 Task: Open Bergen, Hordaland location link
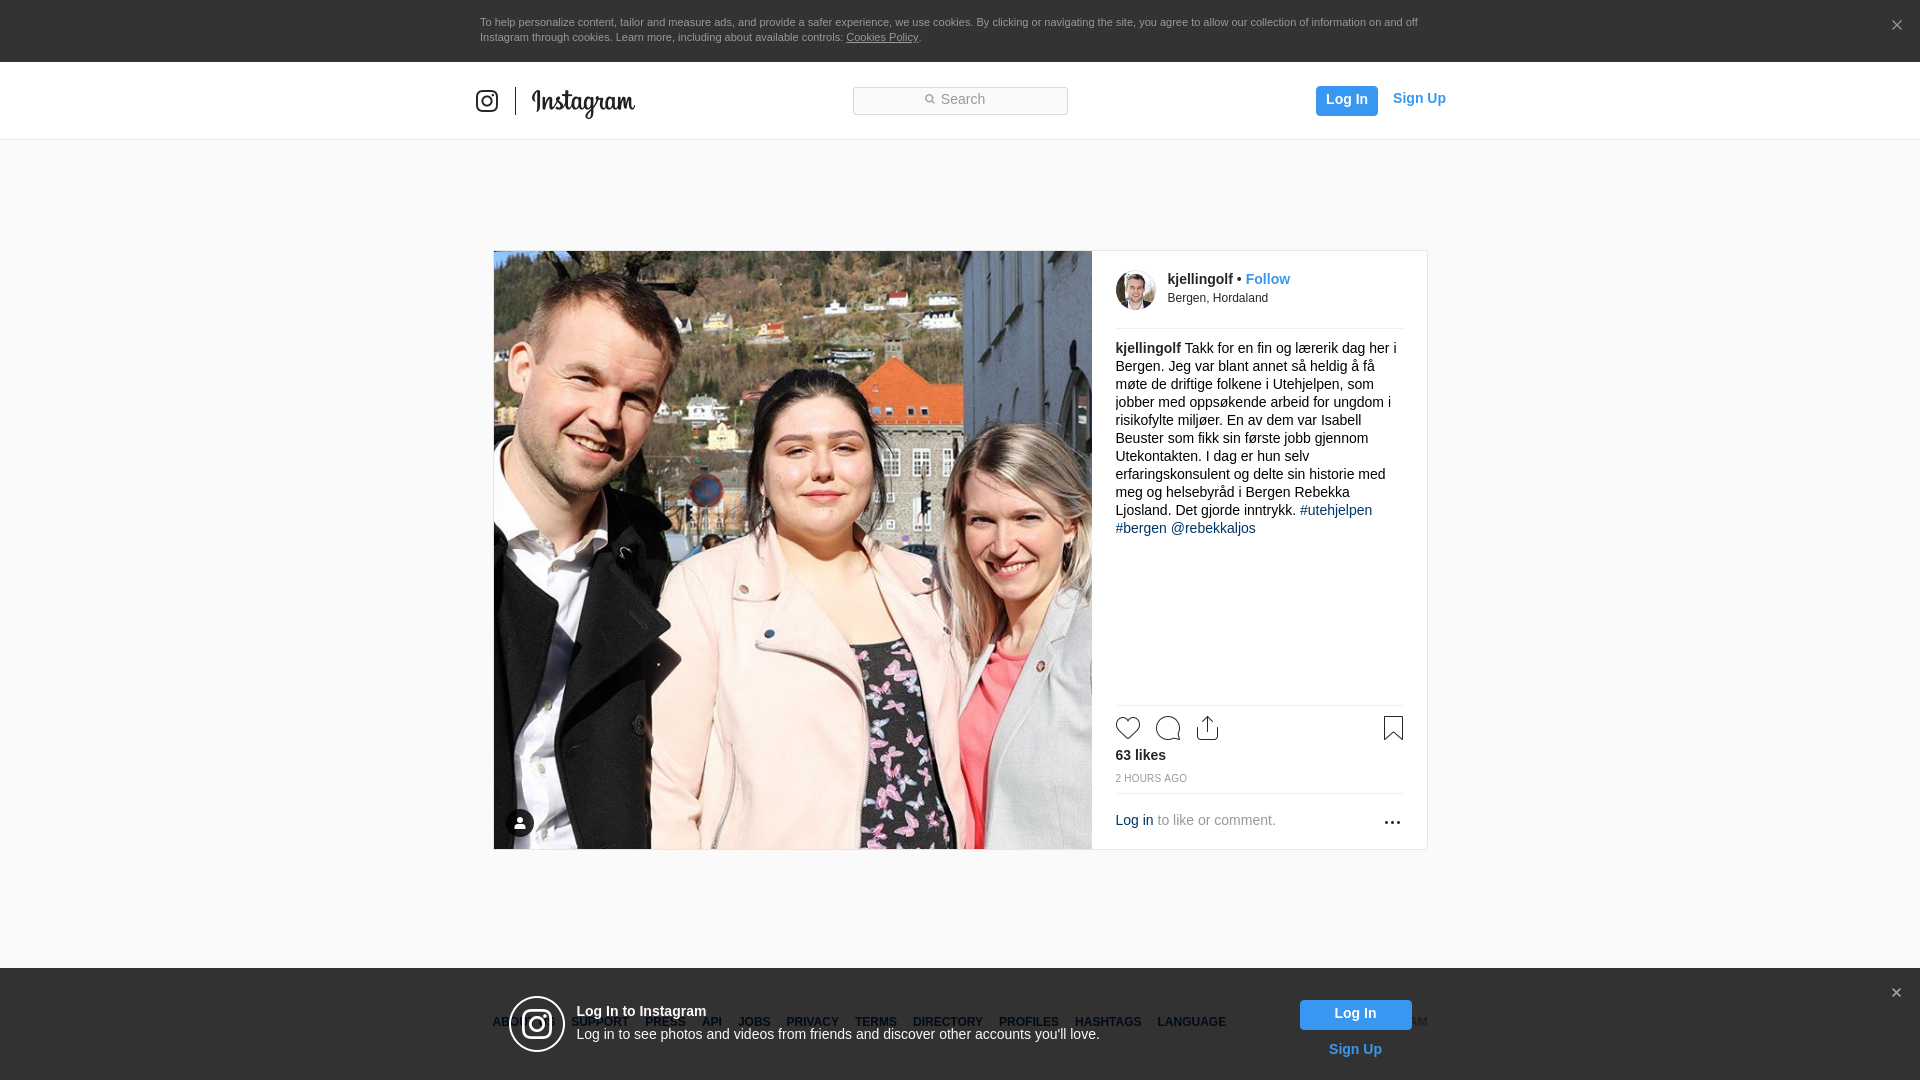point(1217,298)
